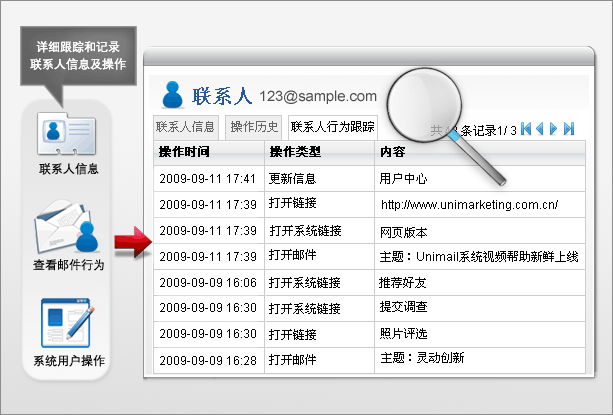Image resolution: width=613 pixels, height=415 pixels.
Task: Open the 联系人信息 tab
Action: tap(185, 127)
